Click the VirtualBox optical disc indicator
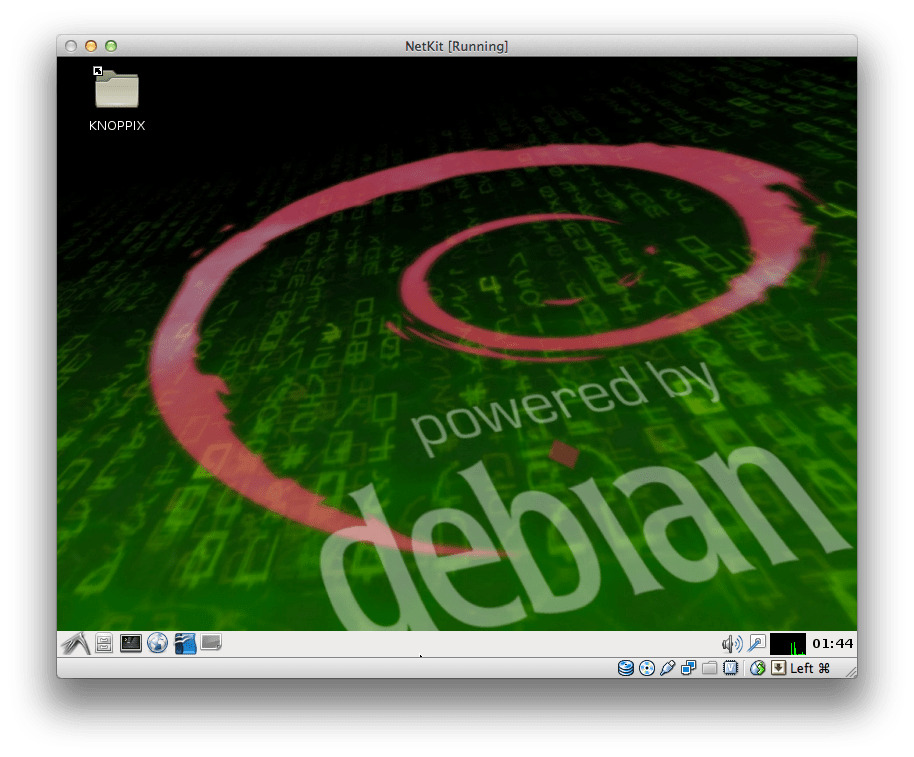The image size is (914, 757). 646,668
